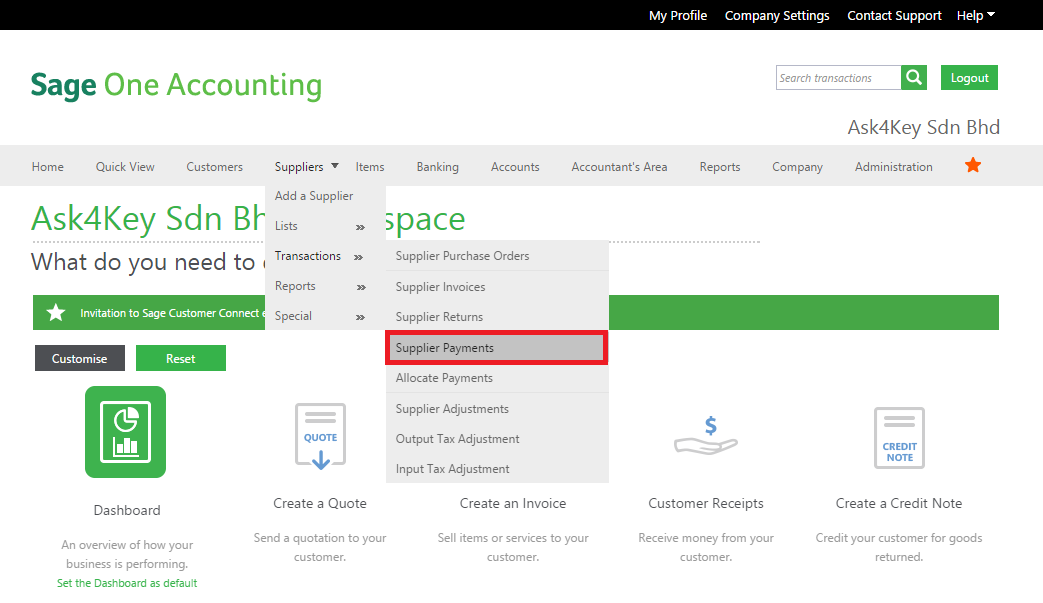Click the Create a Quote document icon

(x=321, y=437)
